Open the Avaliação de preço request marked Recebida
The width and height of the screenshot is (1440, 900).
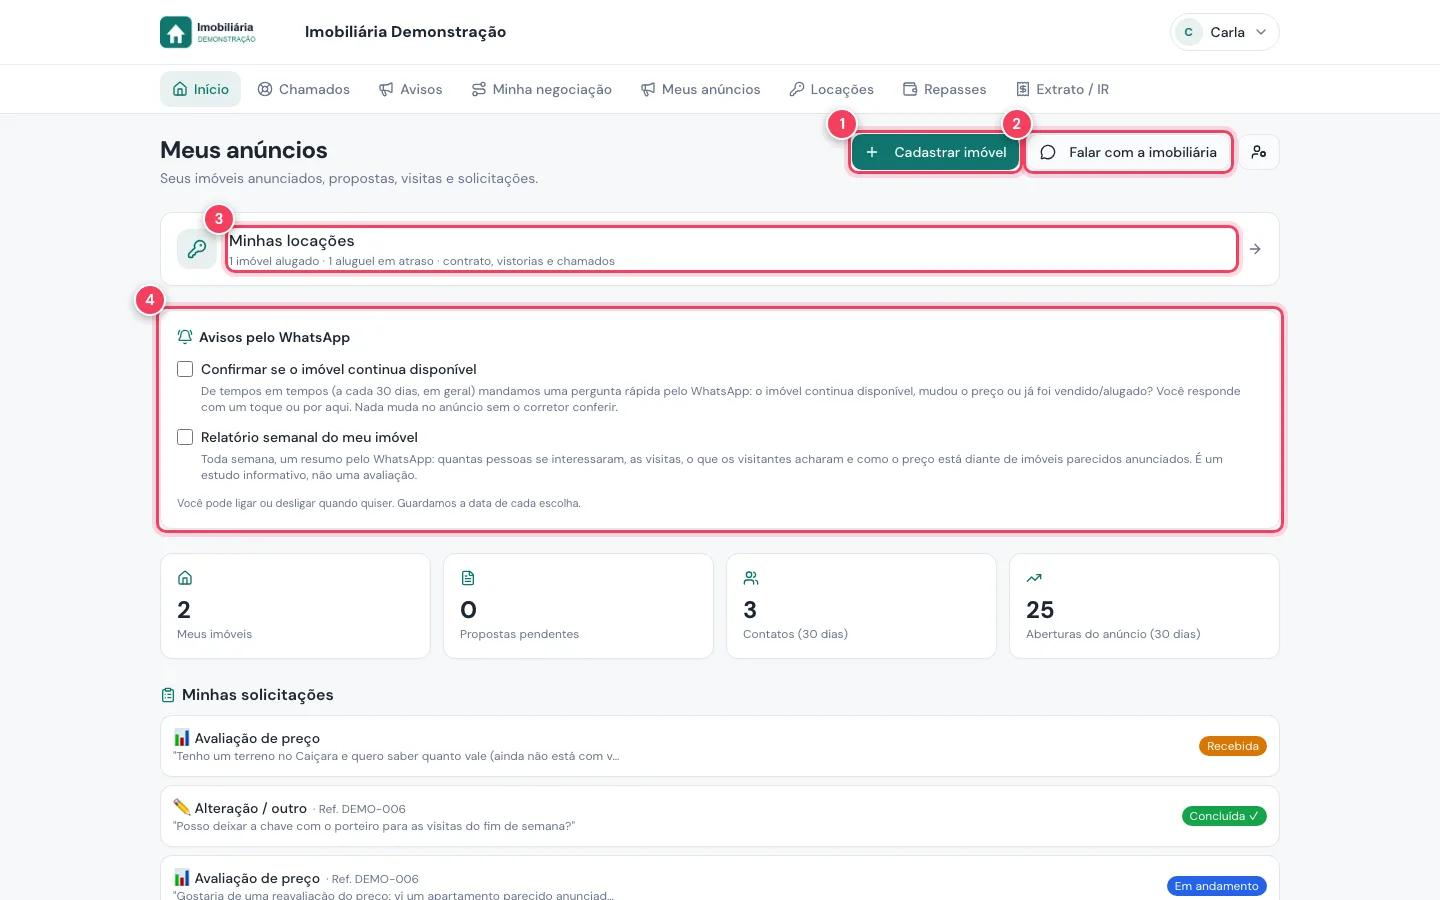tap(720, 746)
